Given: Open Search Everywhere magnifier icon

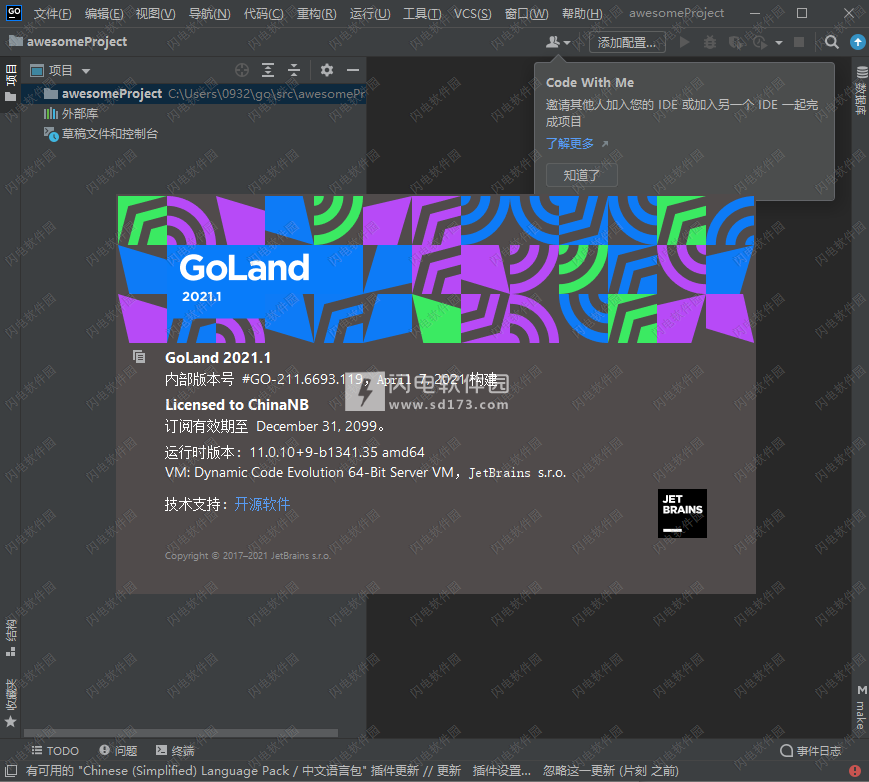Looking at the screenshot, I should tap(831, 42).
